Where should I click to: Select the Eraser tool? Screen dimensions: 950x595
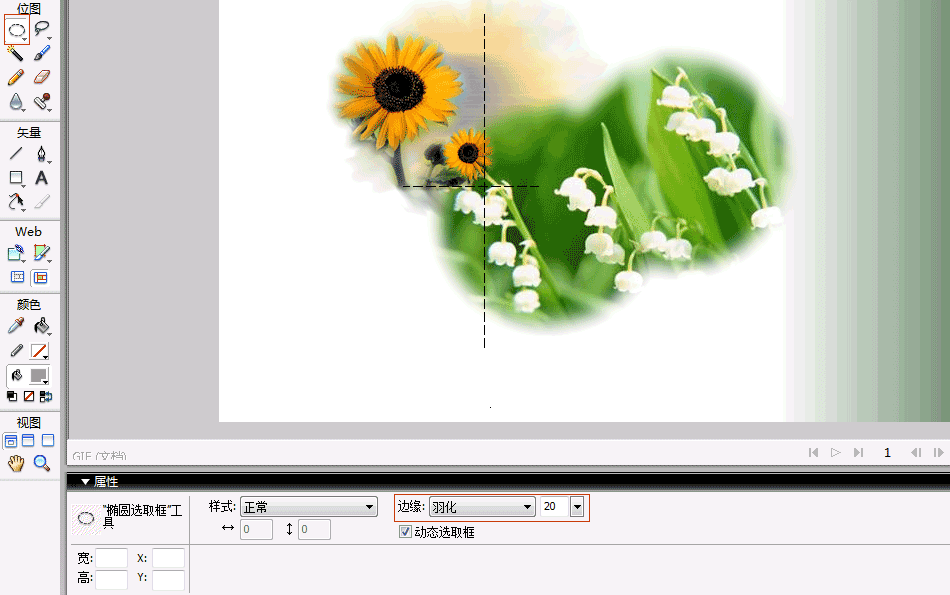pyautogui.click(x=42, y=77)
